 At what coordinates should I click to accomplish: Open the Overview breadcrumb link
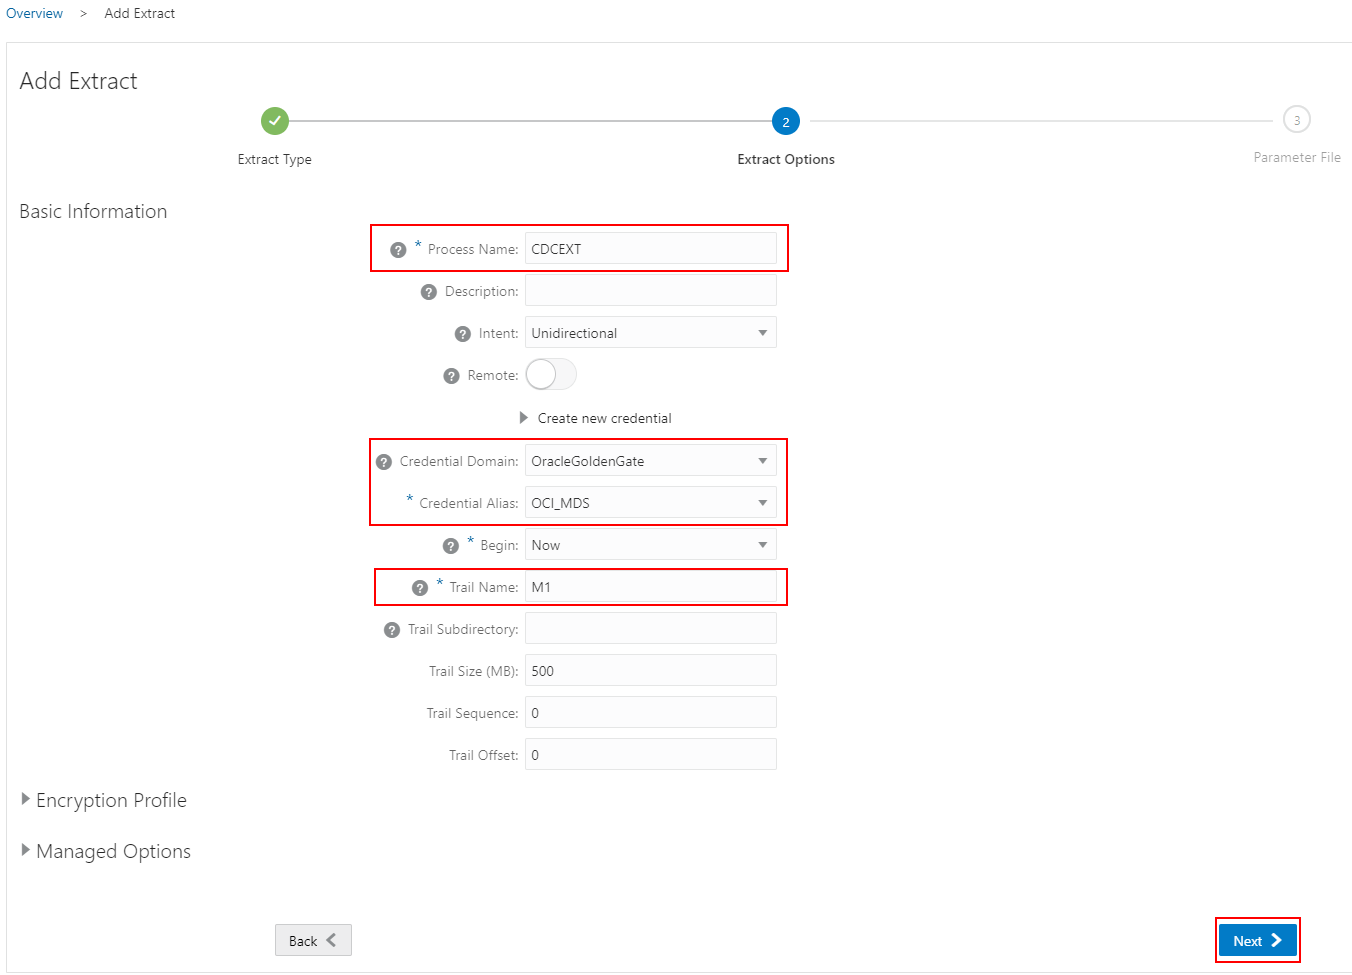[34, 13]
